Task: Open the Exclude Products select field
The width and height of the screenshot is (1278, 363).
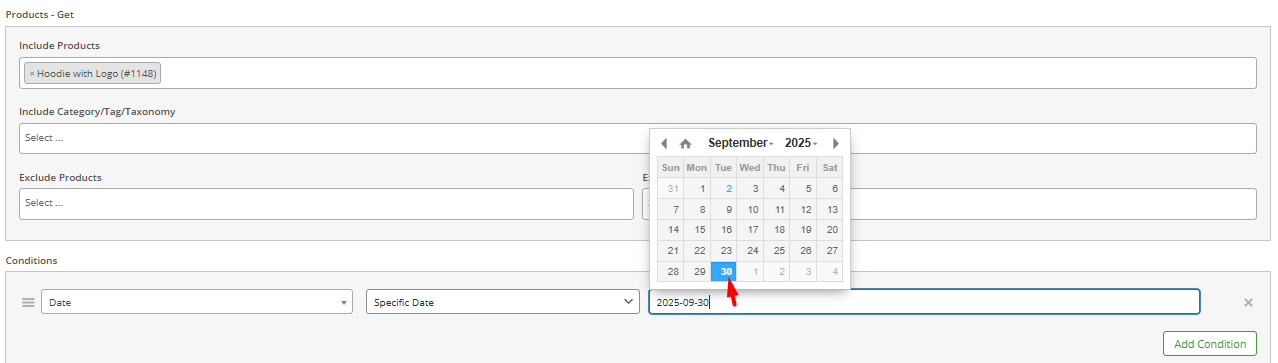Action: click(326, 204)
